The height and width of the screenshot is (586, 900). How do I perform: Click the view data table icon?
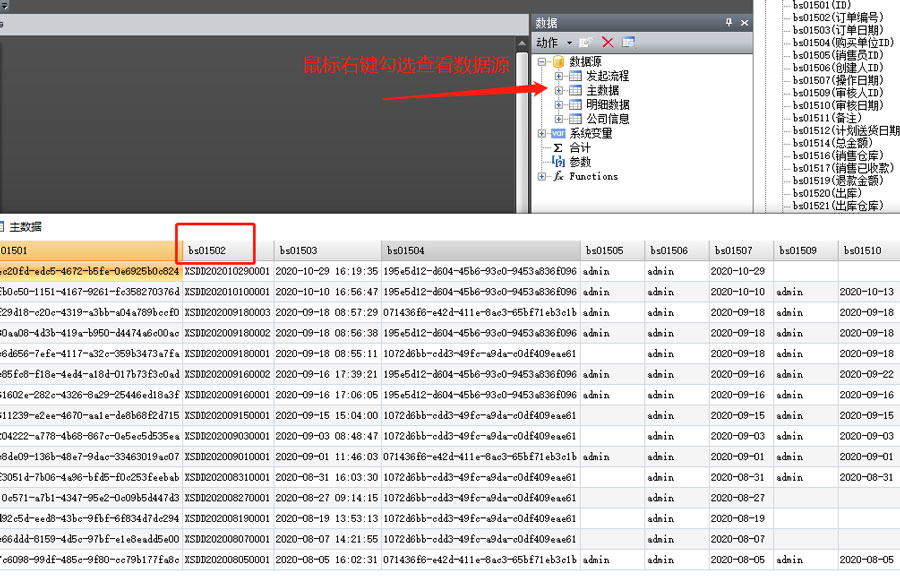pyautogui.click(x=628, y=43)
